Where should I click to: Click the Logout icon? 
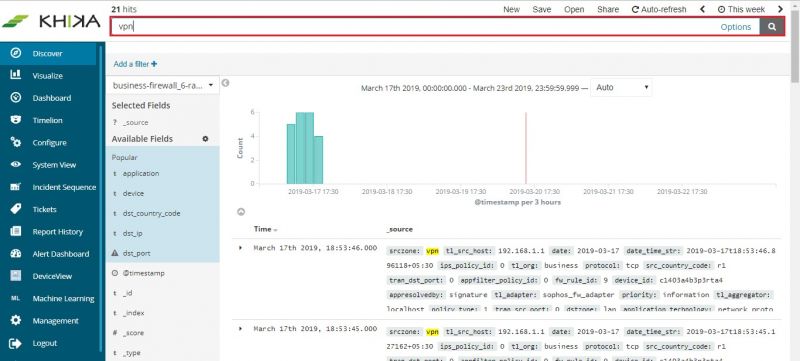[16, 343]
